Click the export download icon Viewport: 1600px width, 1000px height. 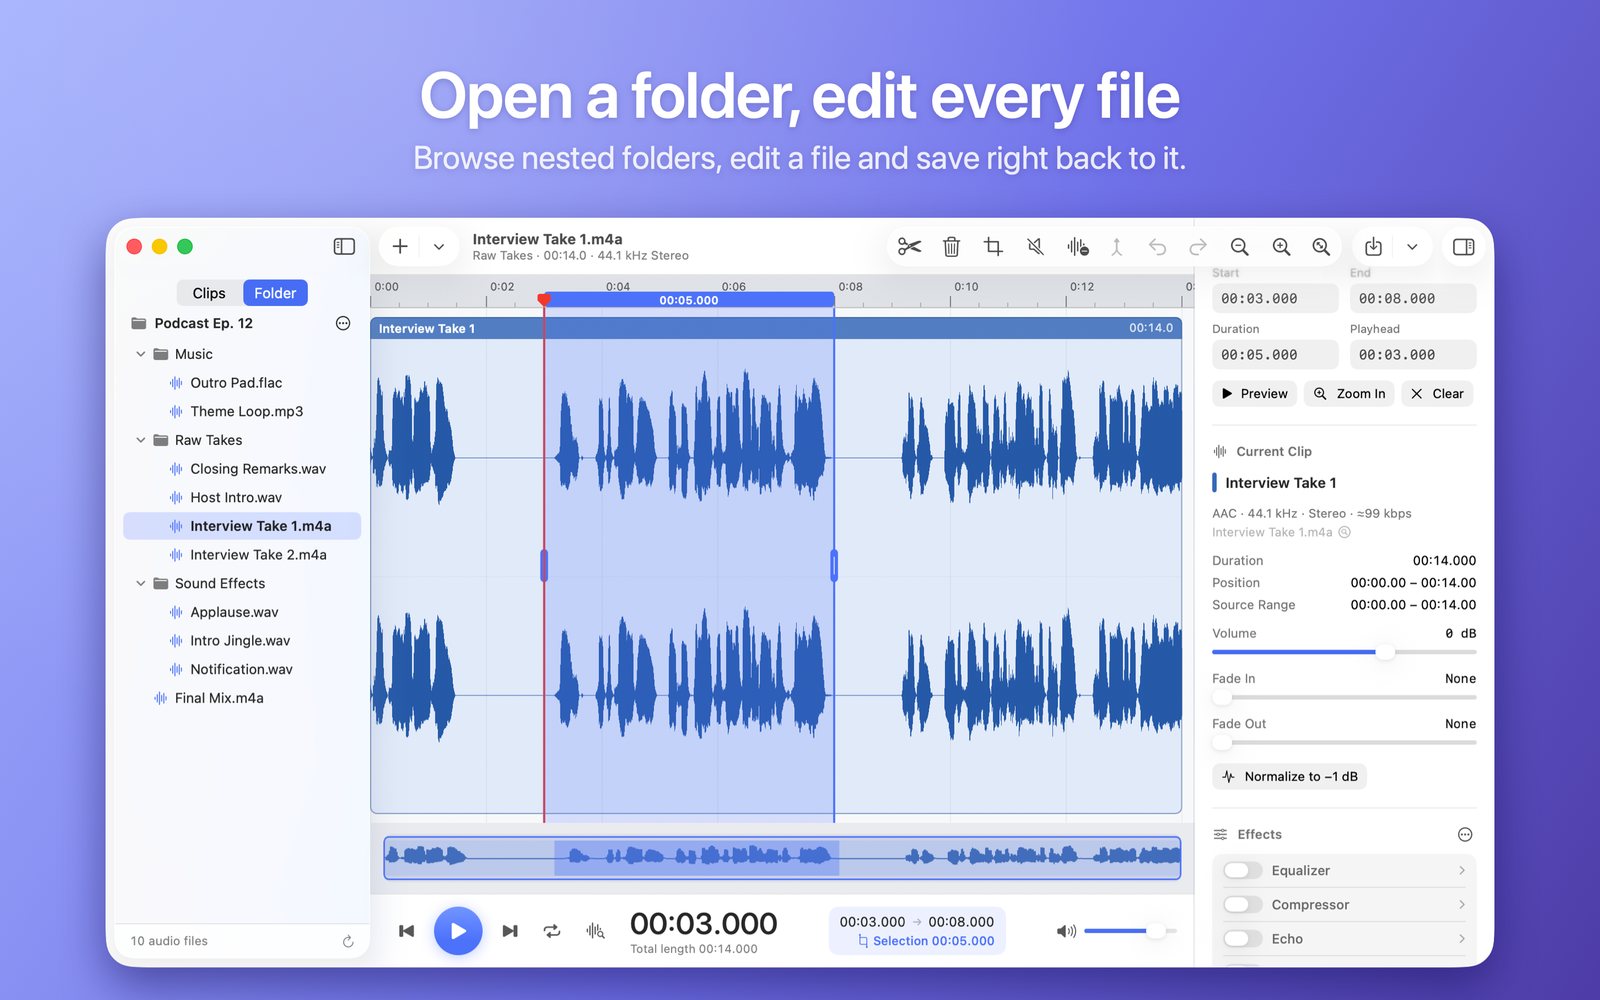pyautogui.click(x=1373, y=247)
